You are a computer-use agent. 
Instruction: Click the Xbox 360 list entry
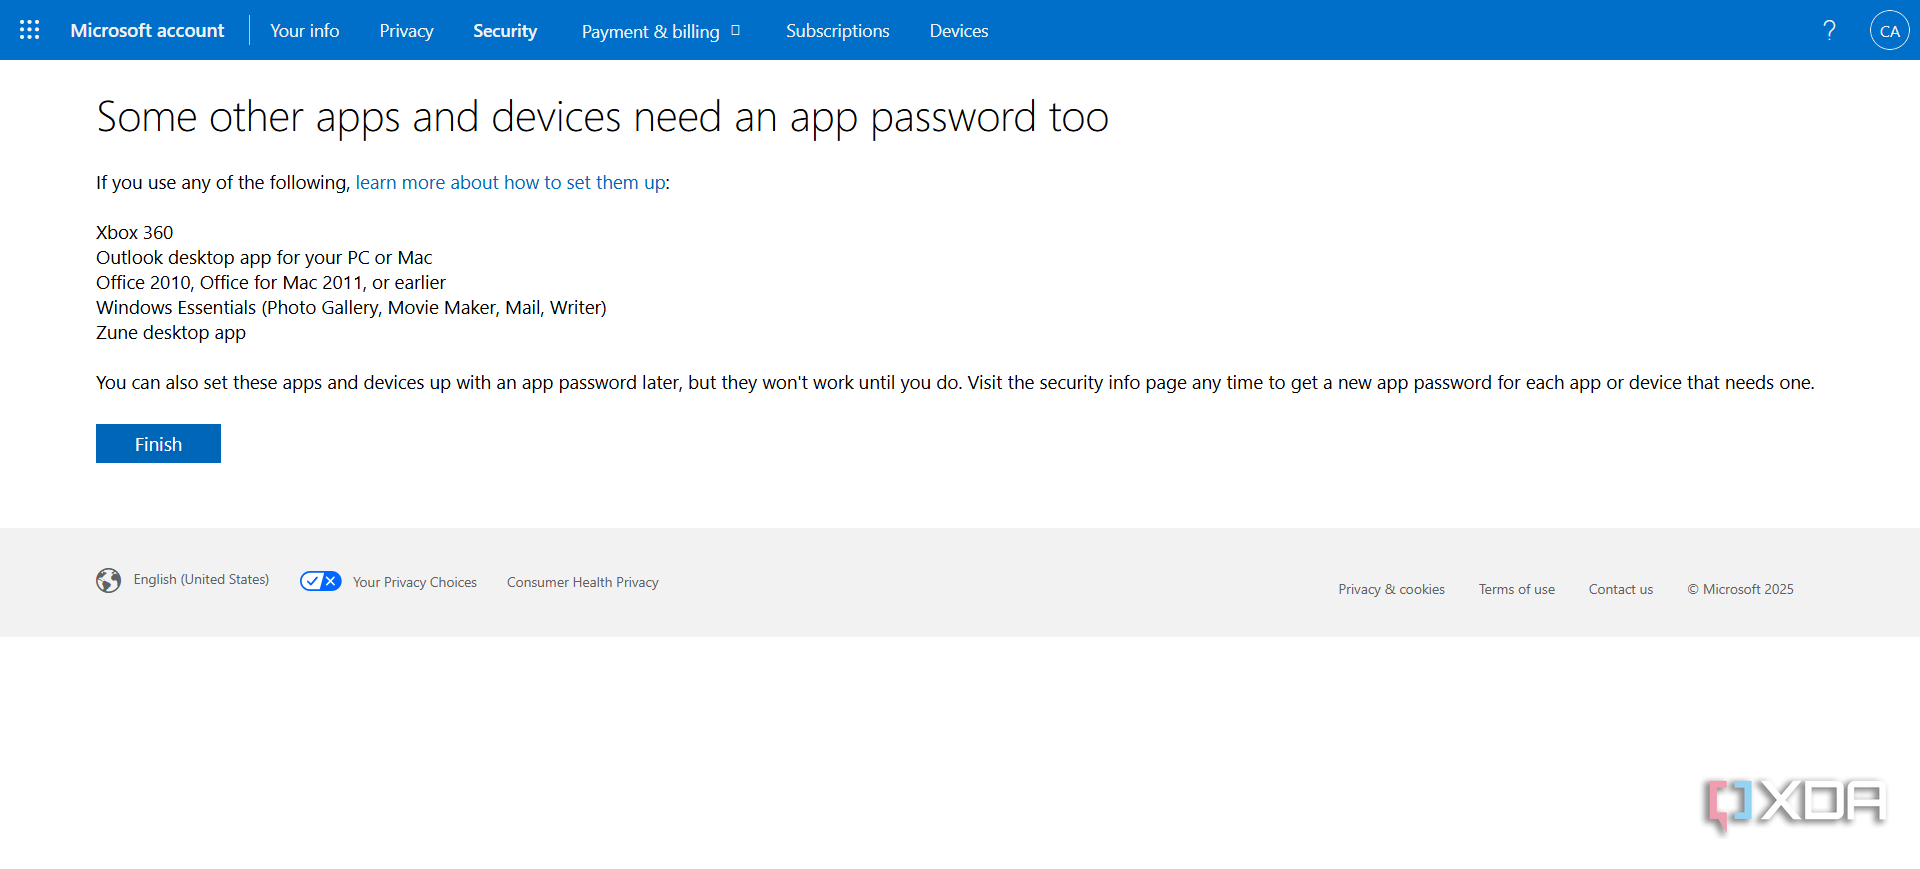click(134, 232)
